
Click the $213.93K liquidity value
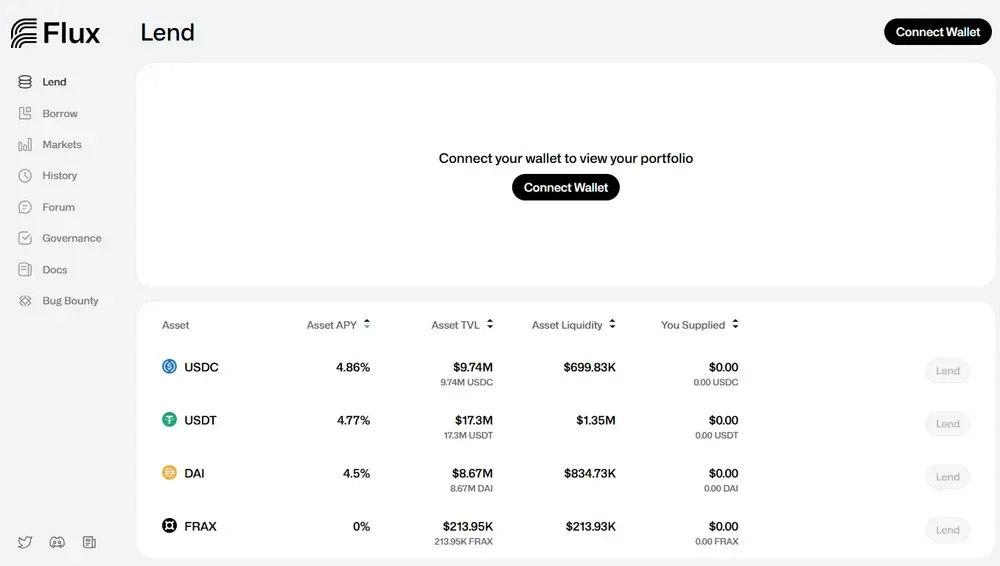click(591, 526)
